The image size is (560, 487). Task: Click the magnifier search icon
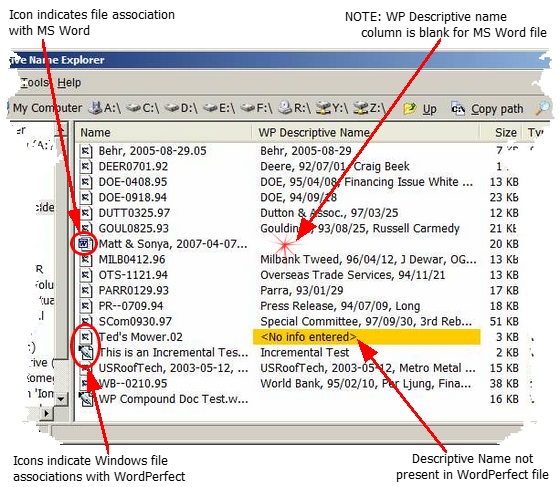point(542,108)
